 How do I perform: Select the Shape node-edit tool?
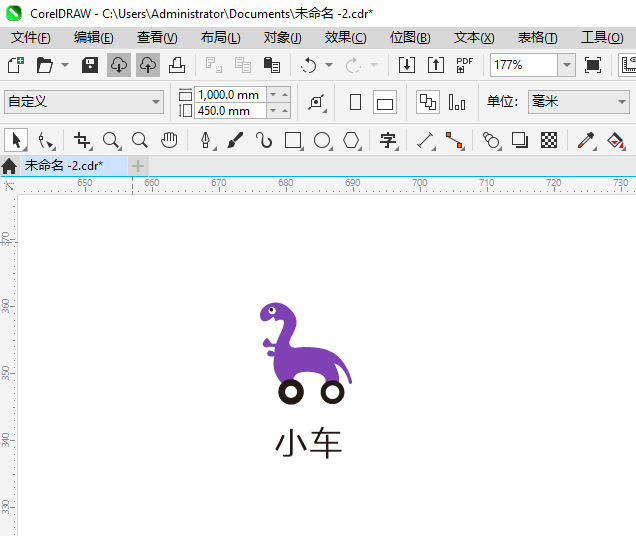46,141
